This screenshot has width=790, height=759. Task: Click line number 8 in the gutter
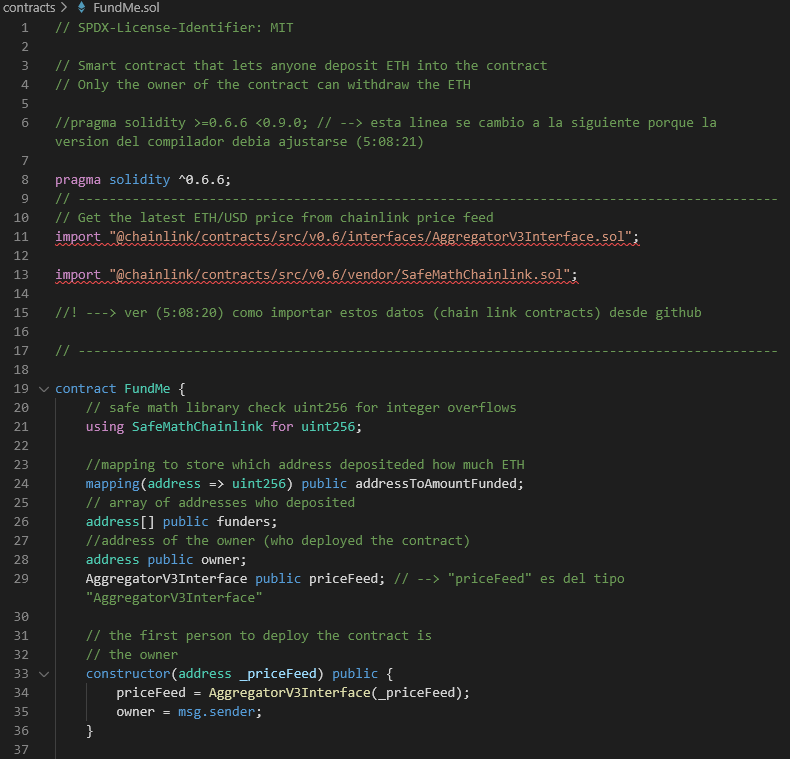[x=25, y=180]
